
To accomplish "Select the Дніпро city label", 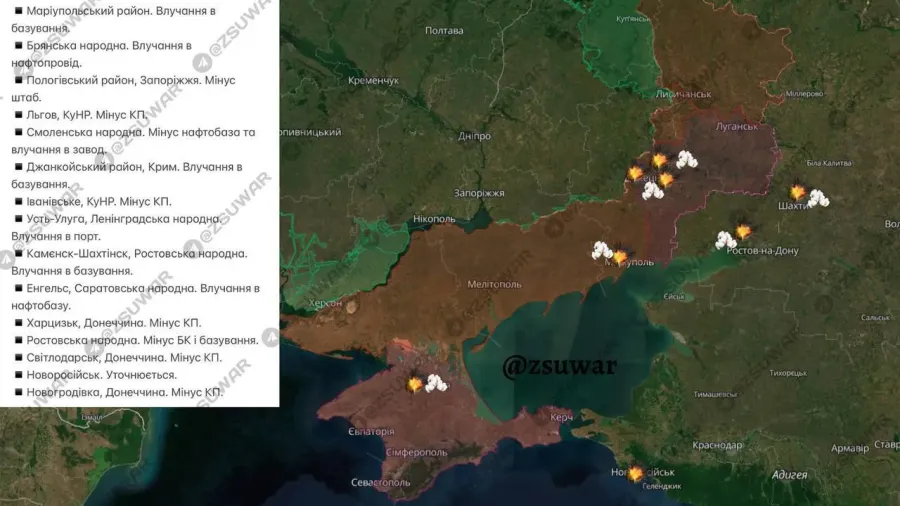I will click(x=474, y=135).
